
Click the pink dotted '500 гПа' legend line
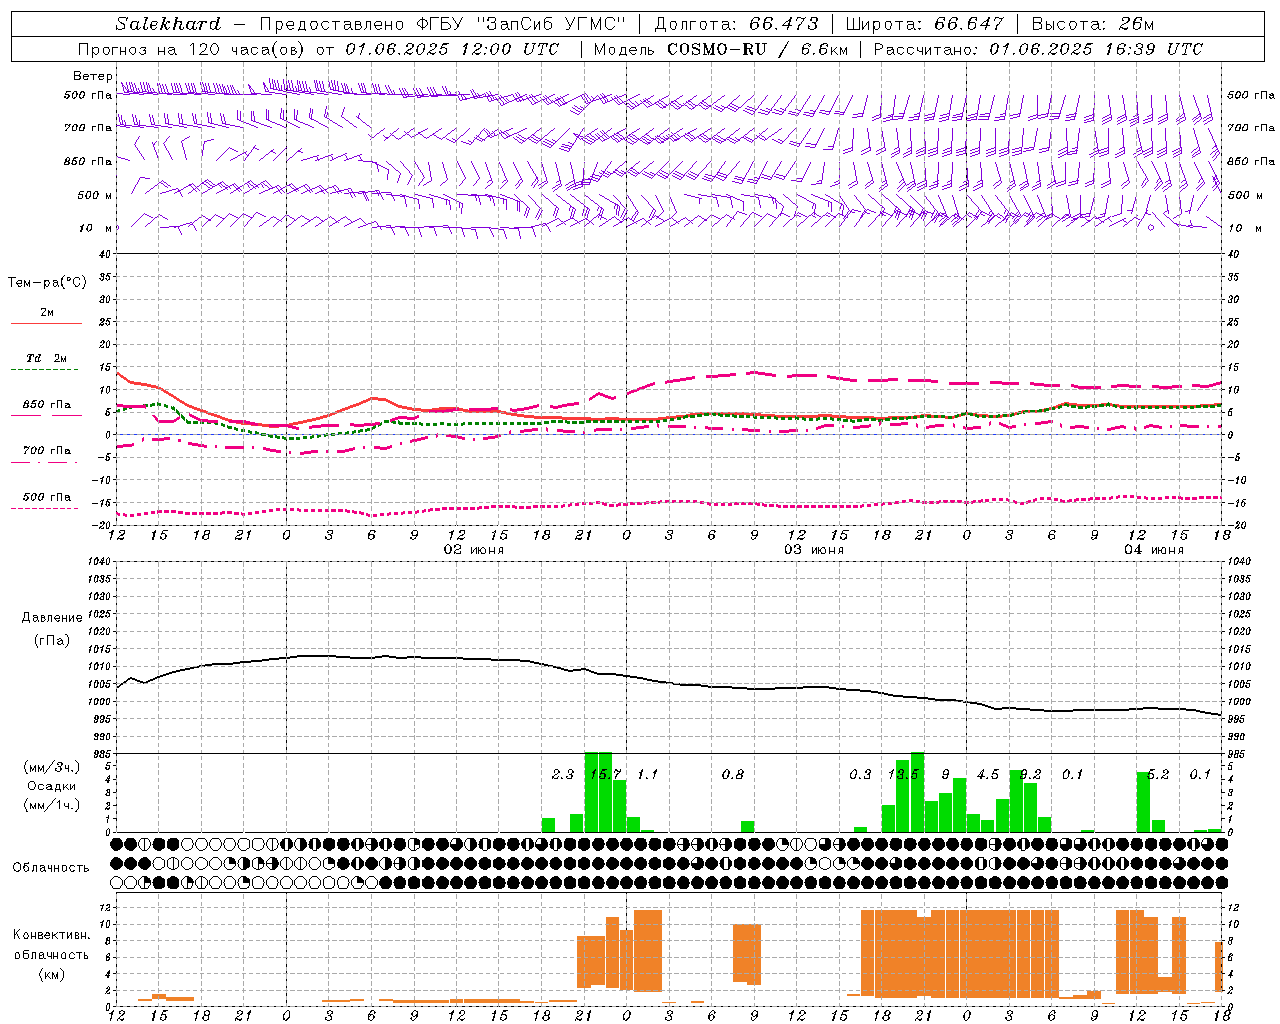pos(44,508)
